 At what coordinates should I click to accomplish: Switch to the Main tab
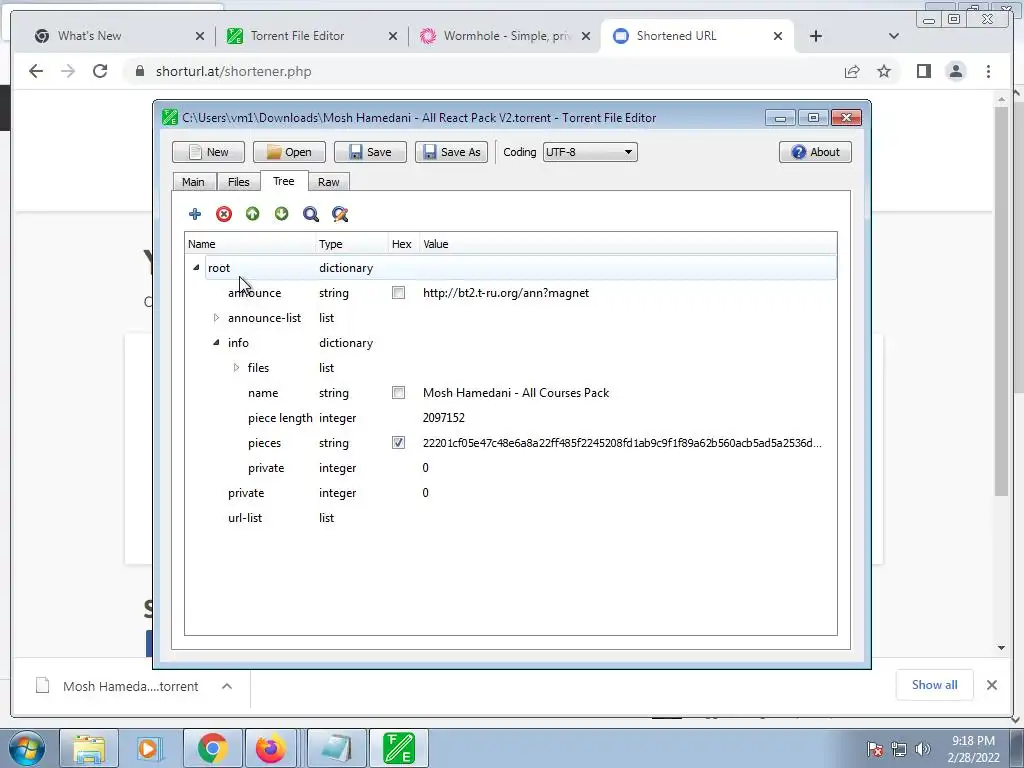tap(193, 182)
